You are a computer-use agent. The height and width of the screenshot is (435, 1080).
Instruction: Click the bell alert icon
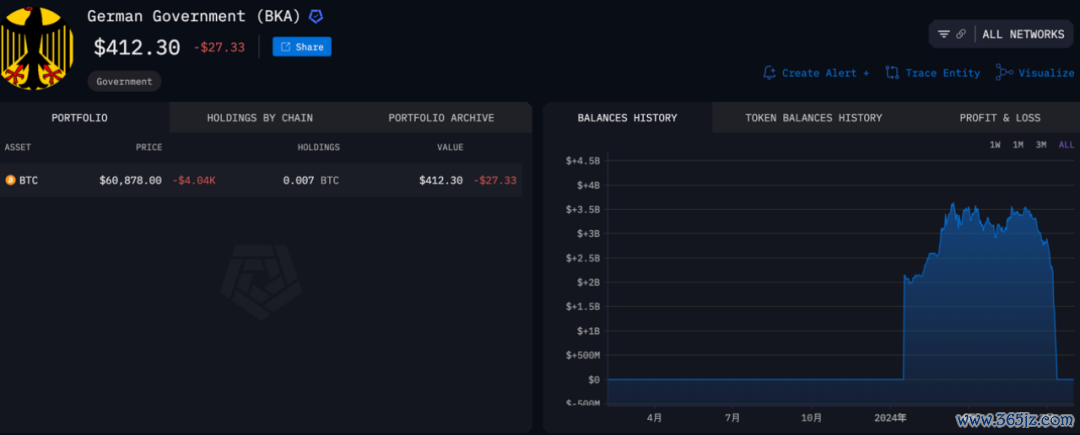tap(769, 72)
